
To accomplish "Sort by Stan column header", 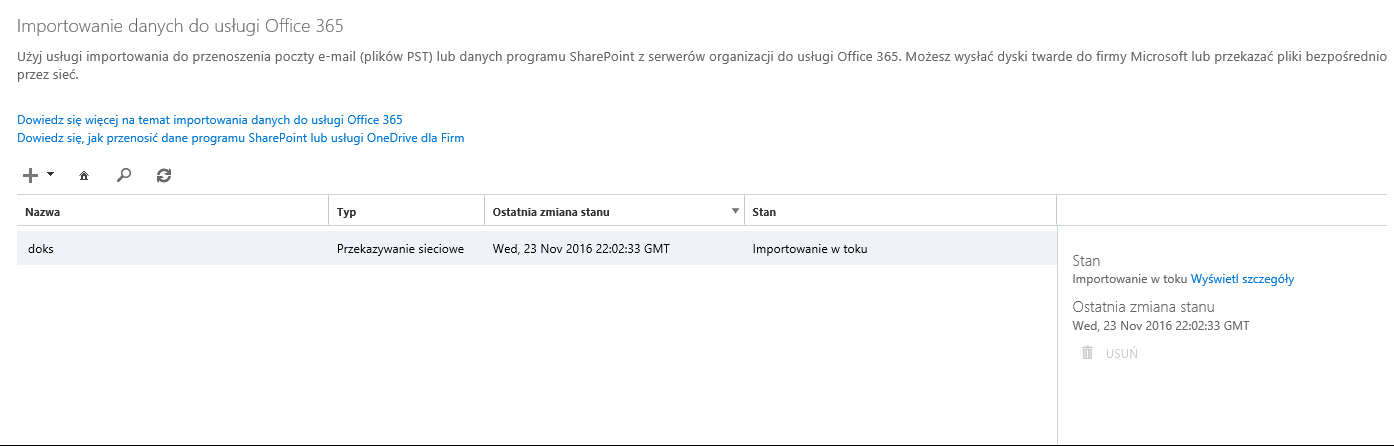I will pyautogui.click(x=900, y=212).
